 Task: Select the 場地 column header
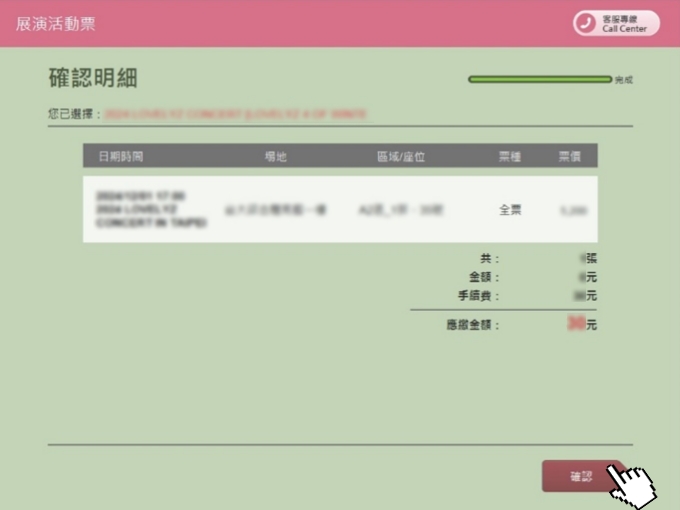(x=275, y=156)
